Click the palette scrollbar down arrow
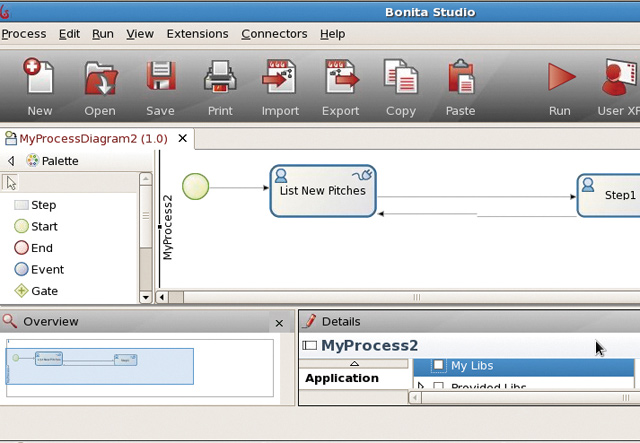Viewport: 640px width, 443px height. click(x=146, y=297)
